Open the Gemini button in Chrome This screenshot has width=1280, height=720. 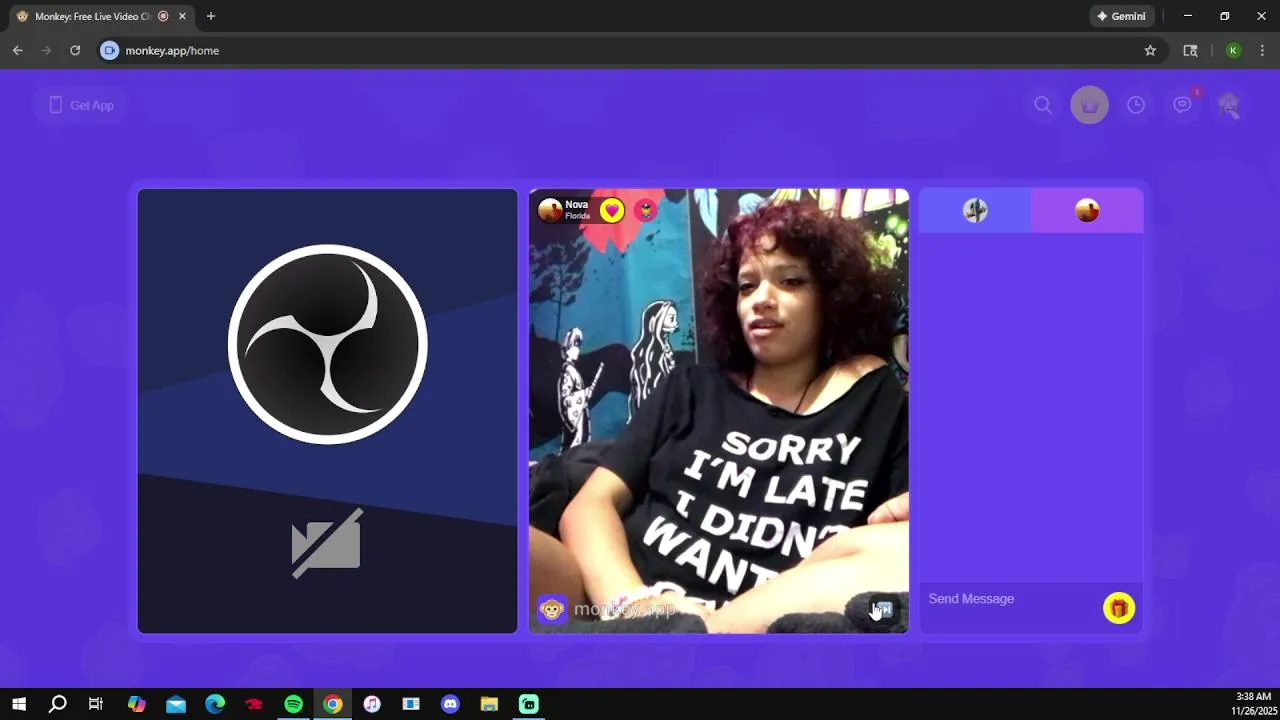(x=1122, y=16)
